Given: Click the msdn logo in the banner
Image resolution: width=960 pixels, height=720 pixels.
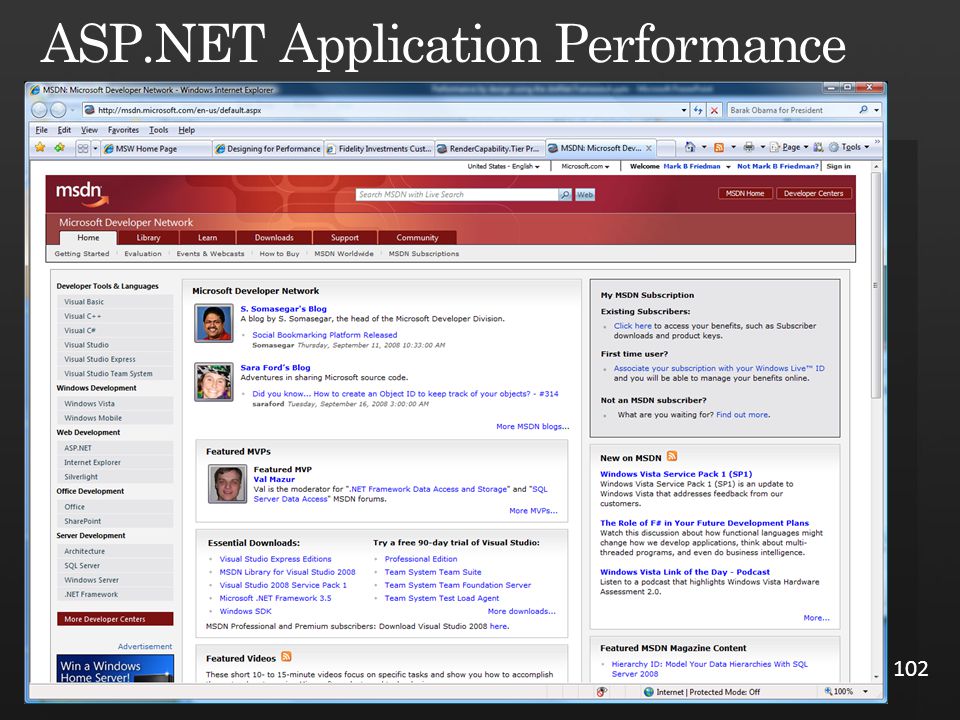Looking at the screenshot, I should (82, 193).
